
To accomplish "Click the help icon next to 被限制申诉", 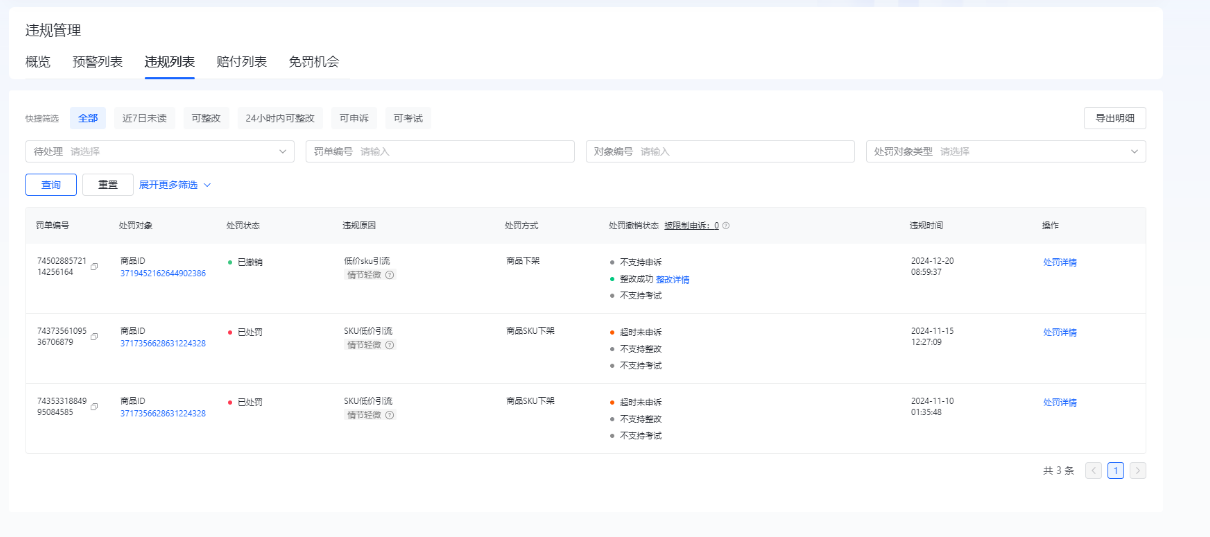I will 726,226.
